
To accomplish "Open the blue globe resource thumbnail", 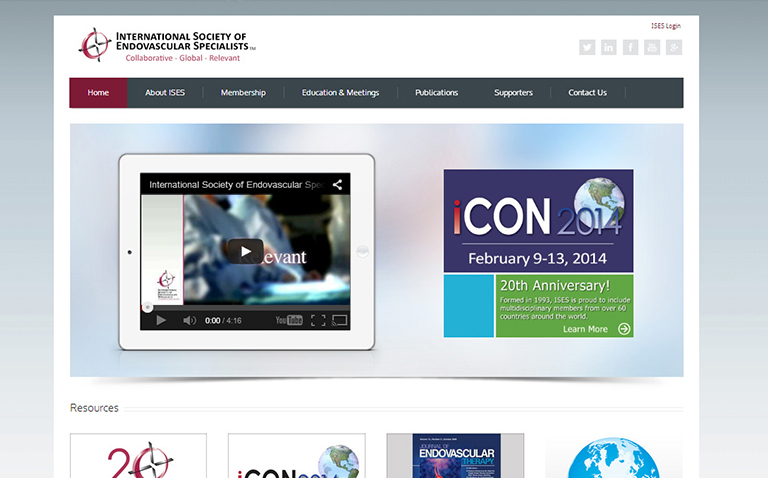I will [614, 457].
